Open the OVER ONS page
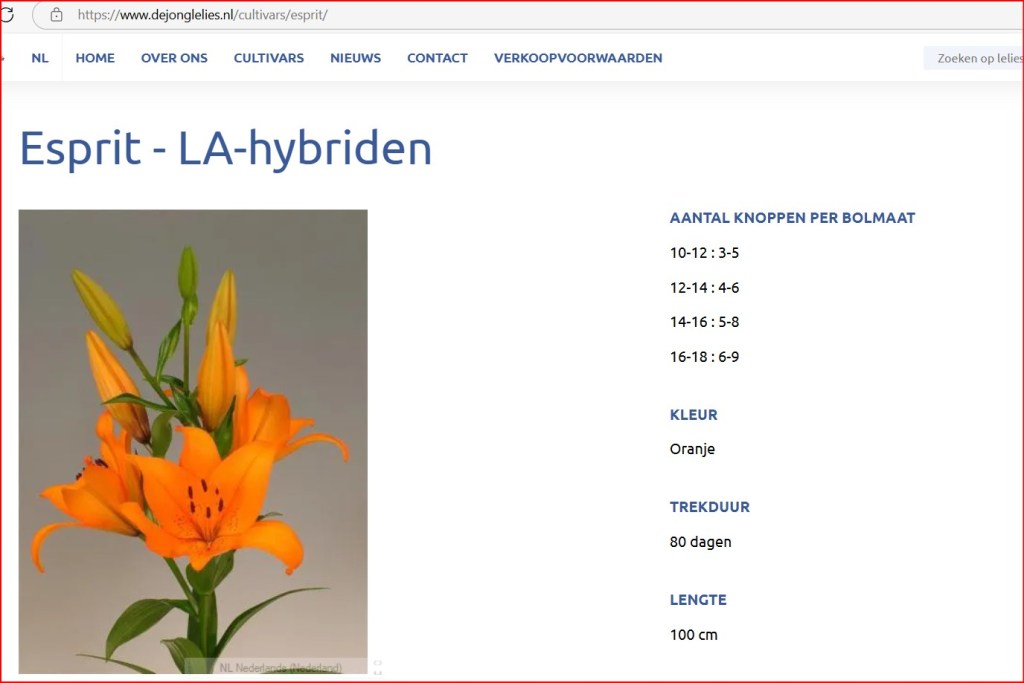 [174, 58]
